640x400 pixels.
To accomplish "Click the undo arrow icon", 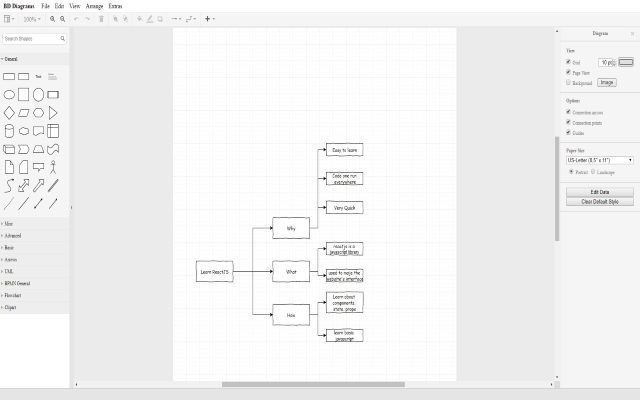I will pyautogui.click(x=76, y=19).
